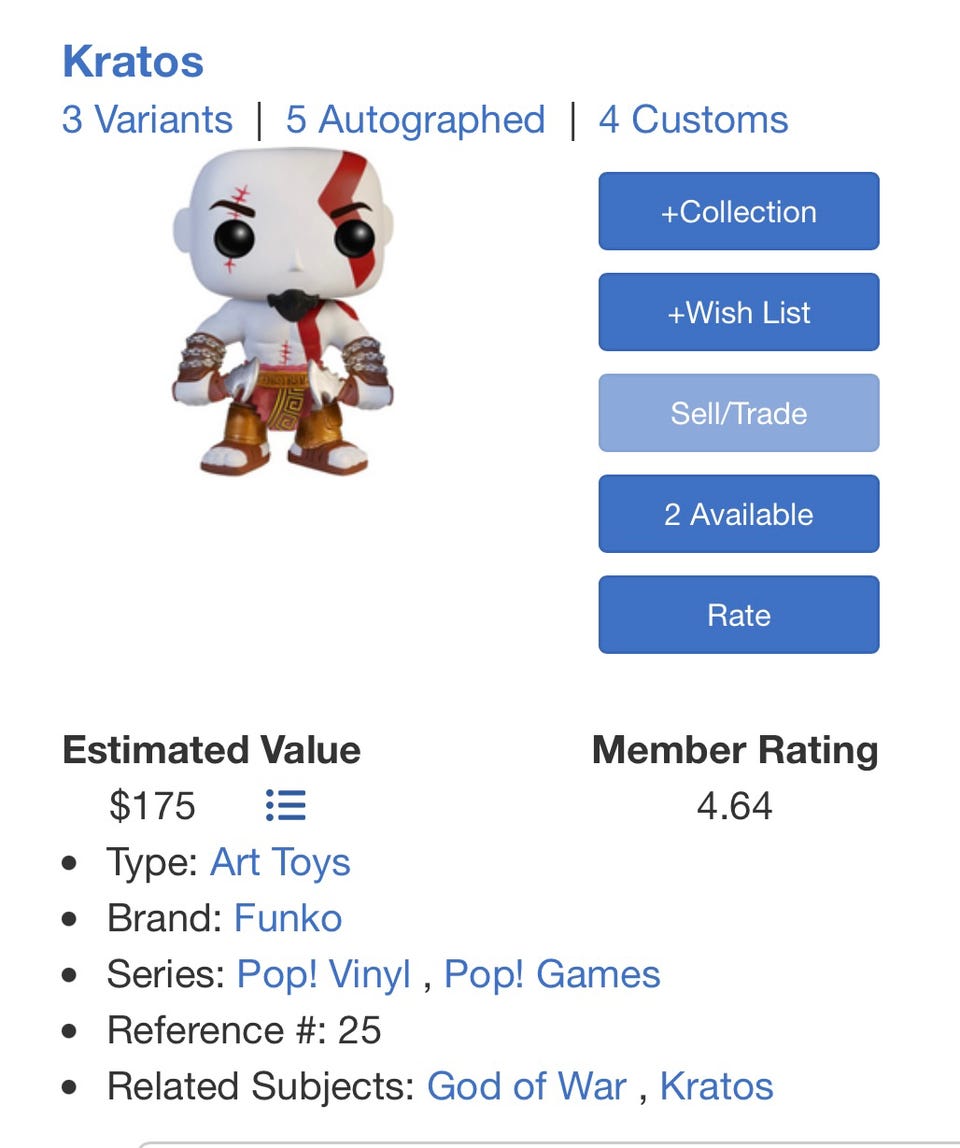The height and width of the screenshot is (1148, 960).
Task: Add Kratos to Wish List
Action: point(739,313)
